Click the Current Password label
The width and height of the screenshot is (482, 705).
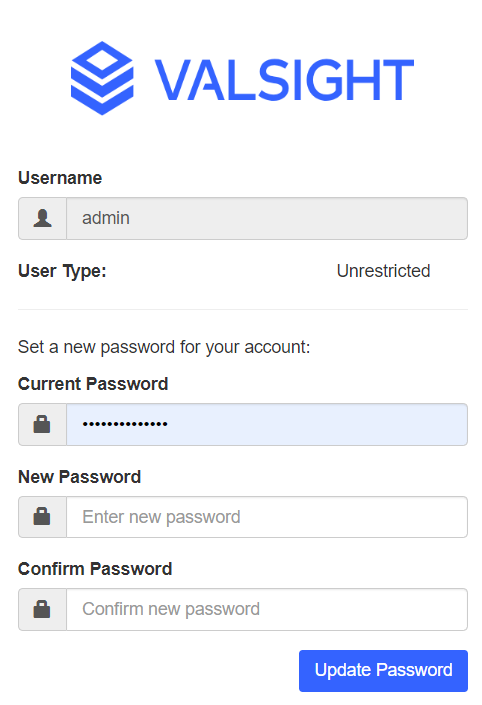[93, 384]
